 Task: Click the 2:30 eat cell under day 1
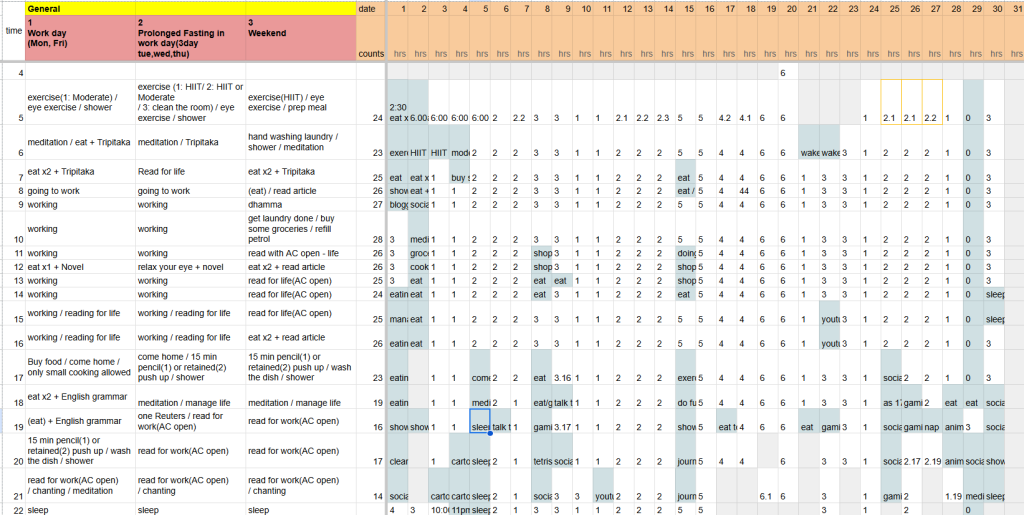point(397,112)
